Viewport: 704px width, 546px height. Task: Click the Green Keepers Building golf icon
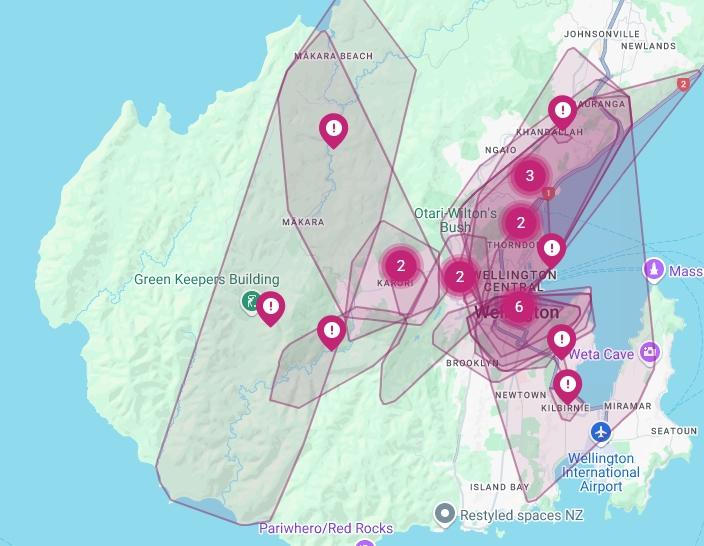tap(252, 300)
